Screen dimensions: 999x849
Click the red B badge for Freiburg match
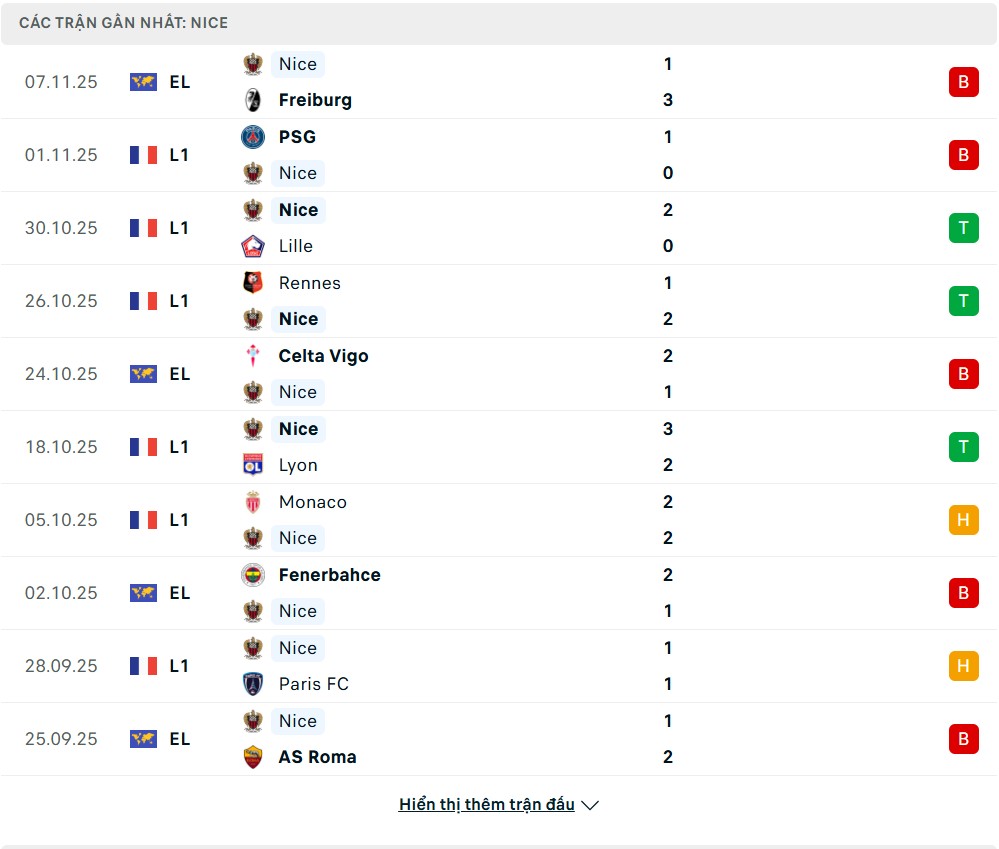pyautogui.click(x=963, y=82)
